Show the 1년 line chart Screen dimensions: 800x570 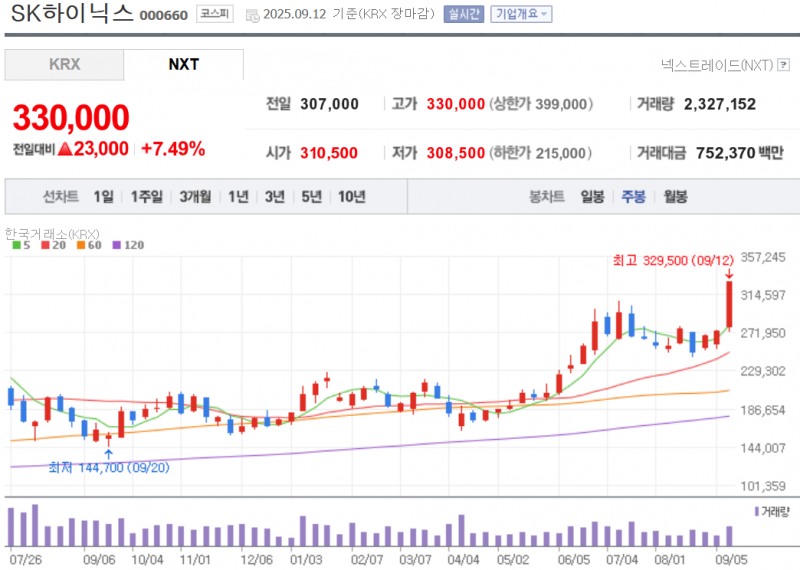click(238, 197)
